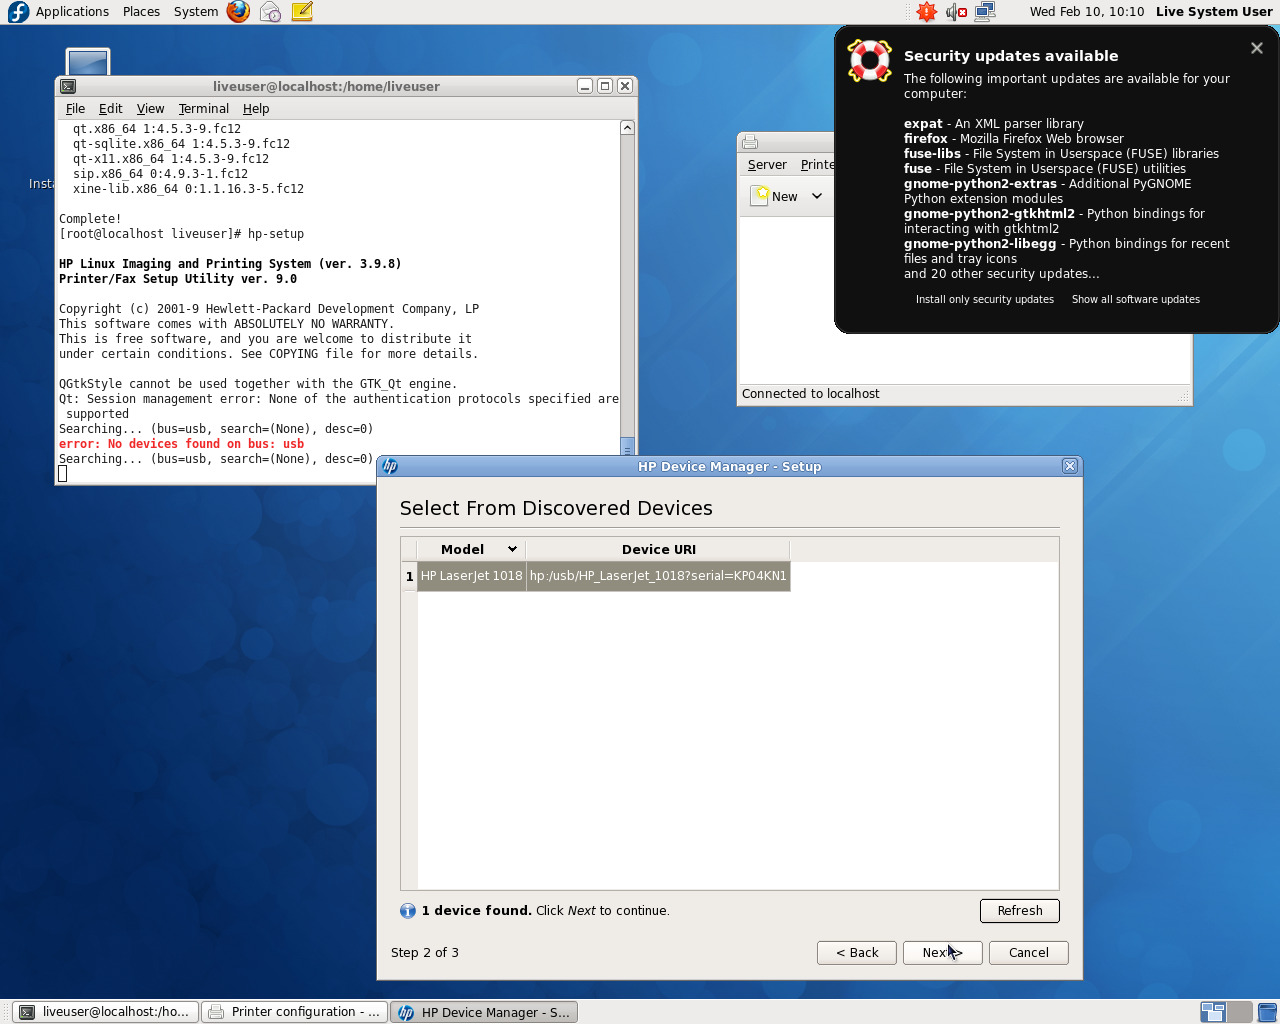Open the Places menu

point(141,12)
